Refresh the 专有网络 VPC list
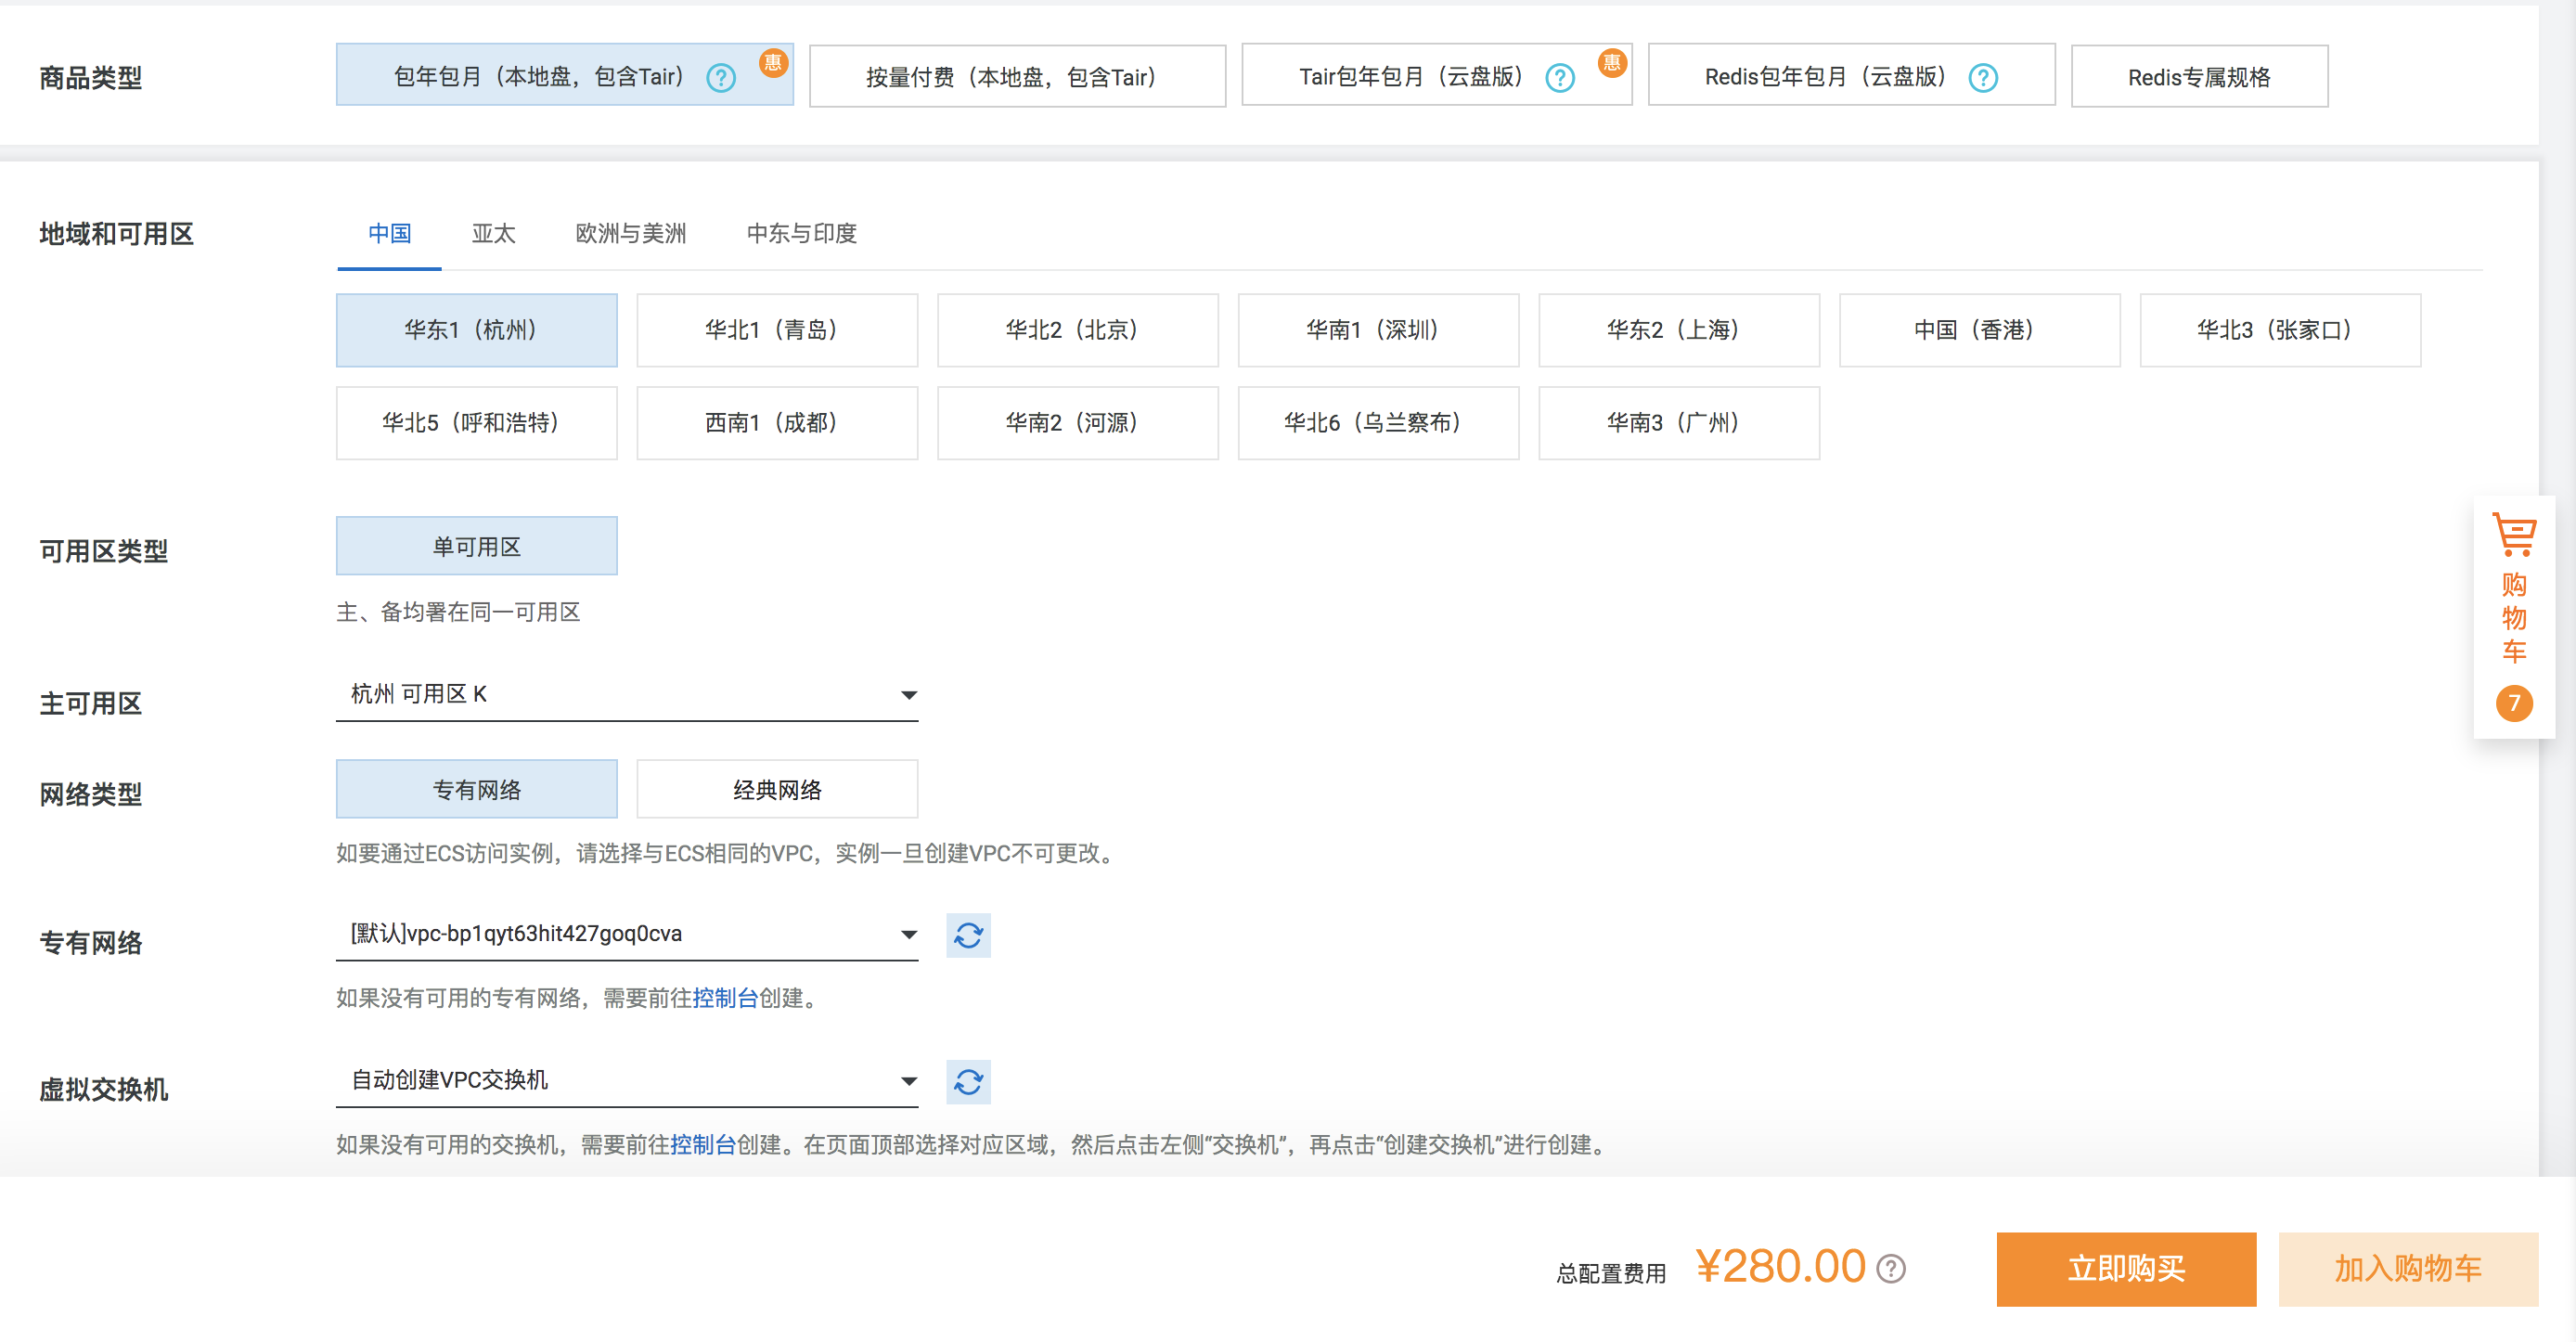Image resolution: width=2576 pixels, height=1342 pixels. (967, 935)
